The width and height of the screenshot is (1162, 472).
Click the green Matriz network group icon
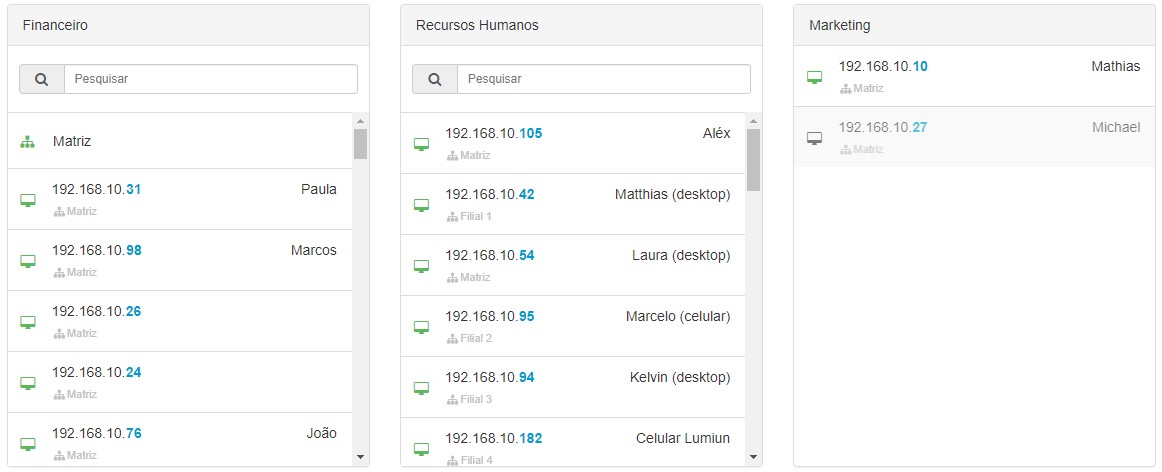pos(27,142)
